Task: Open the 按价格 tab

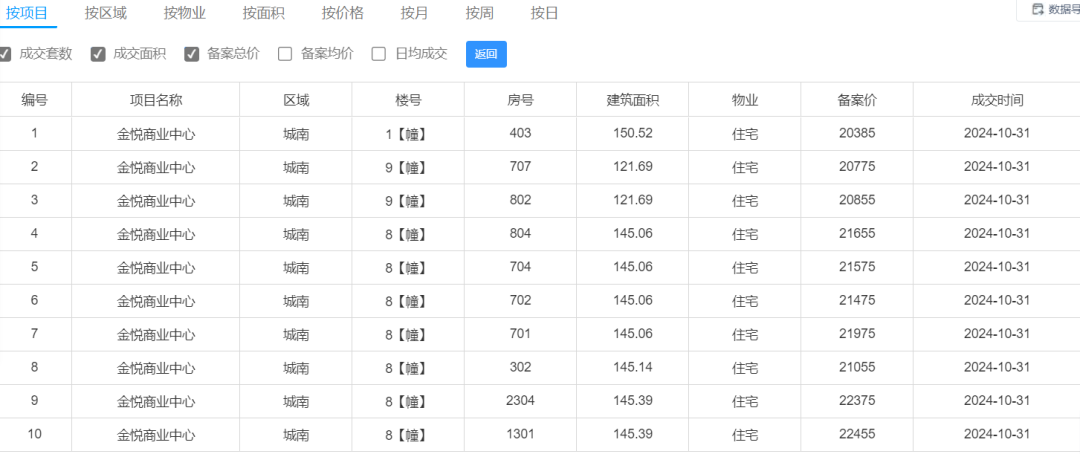Action: point(342,12)
